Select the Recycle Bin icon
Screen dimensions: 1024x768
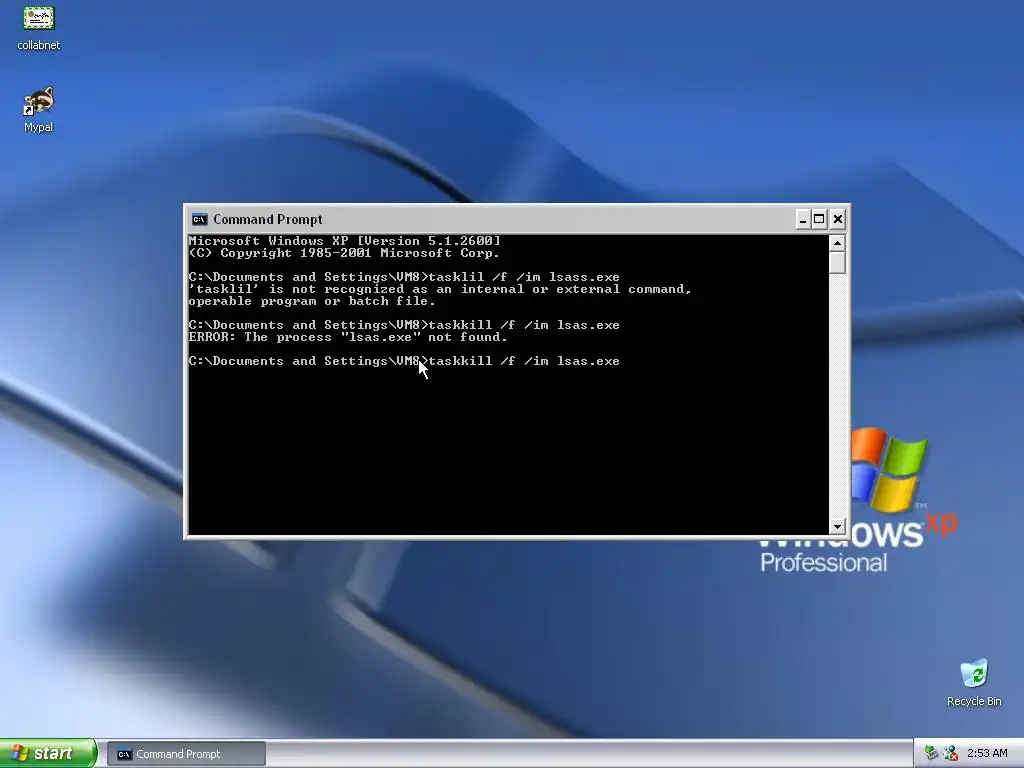[x=974, y=683]
